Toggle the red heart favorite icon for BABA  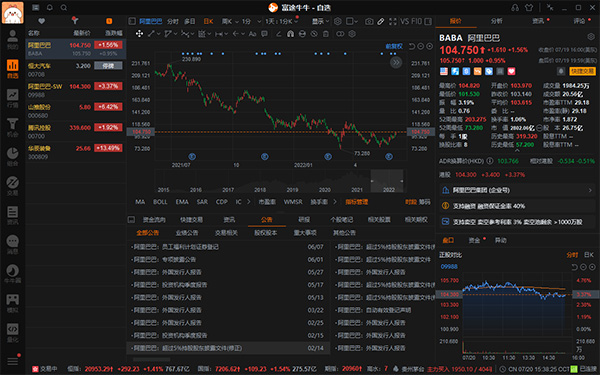point(511,71)
